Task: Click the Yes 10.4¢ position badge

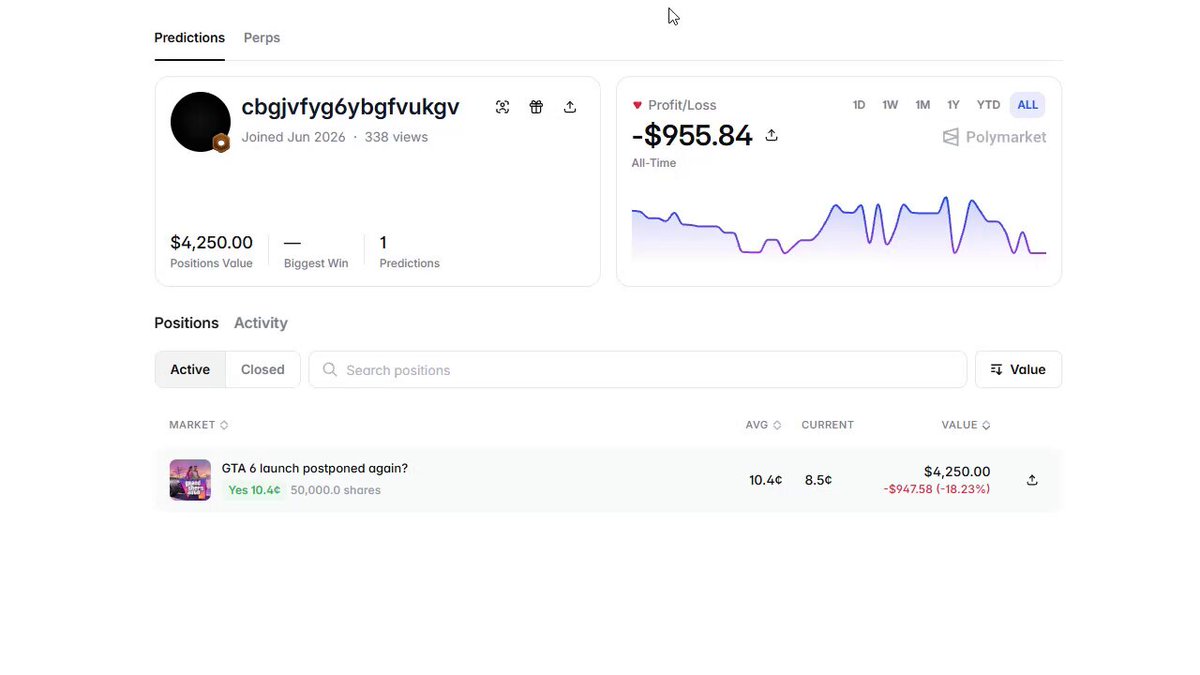Action: pos(254,490)
